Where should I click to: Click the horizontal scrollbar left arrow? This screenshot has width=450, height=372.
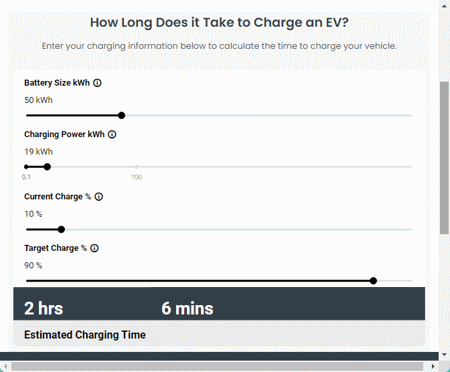pos(5,366)
